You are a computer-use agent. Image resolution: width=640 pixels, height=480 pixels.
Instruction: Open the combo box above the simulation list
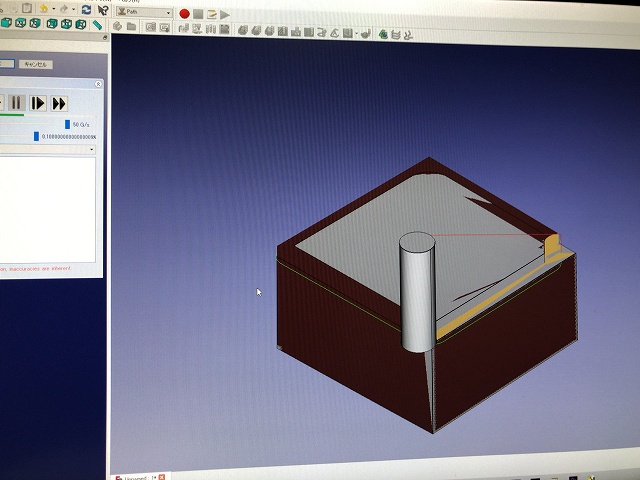(x=48, y=149)
